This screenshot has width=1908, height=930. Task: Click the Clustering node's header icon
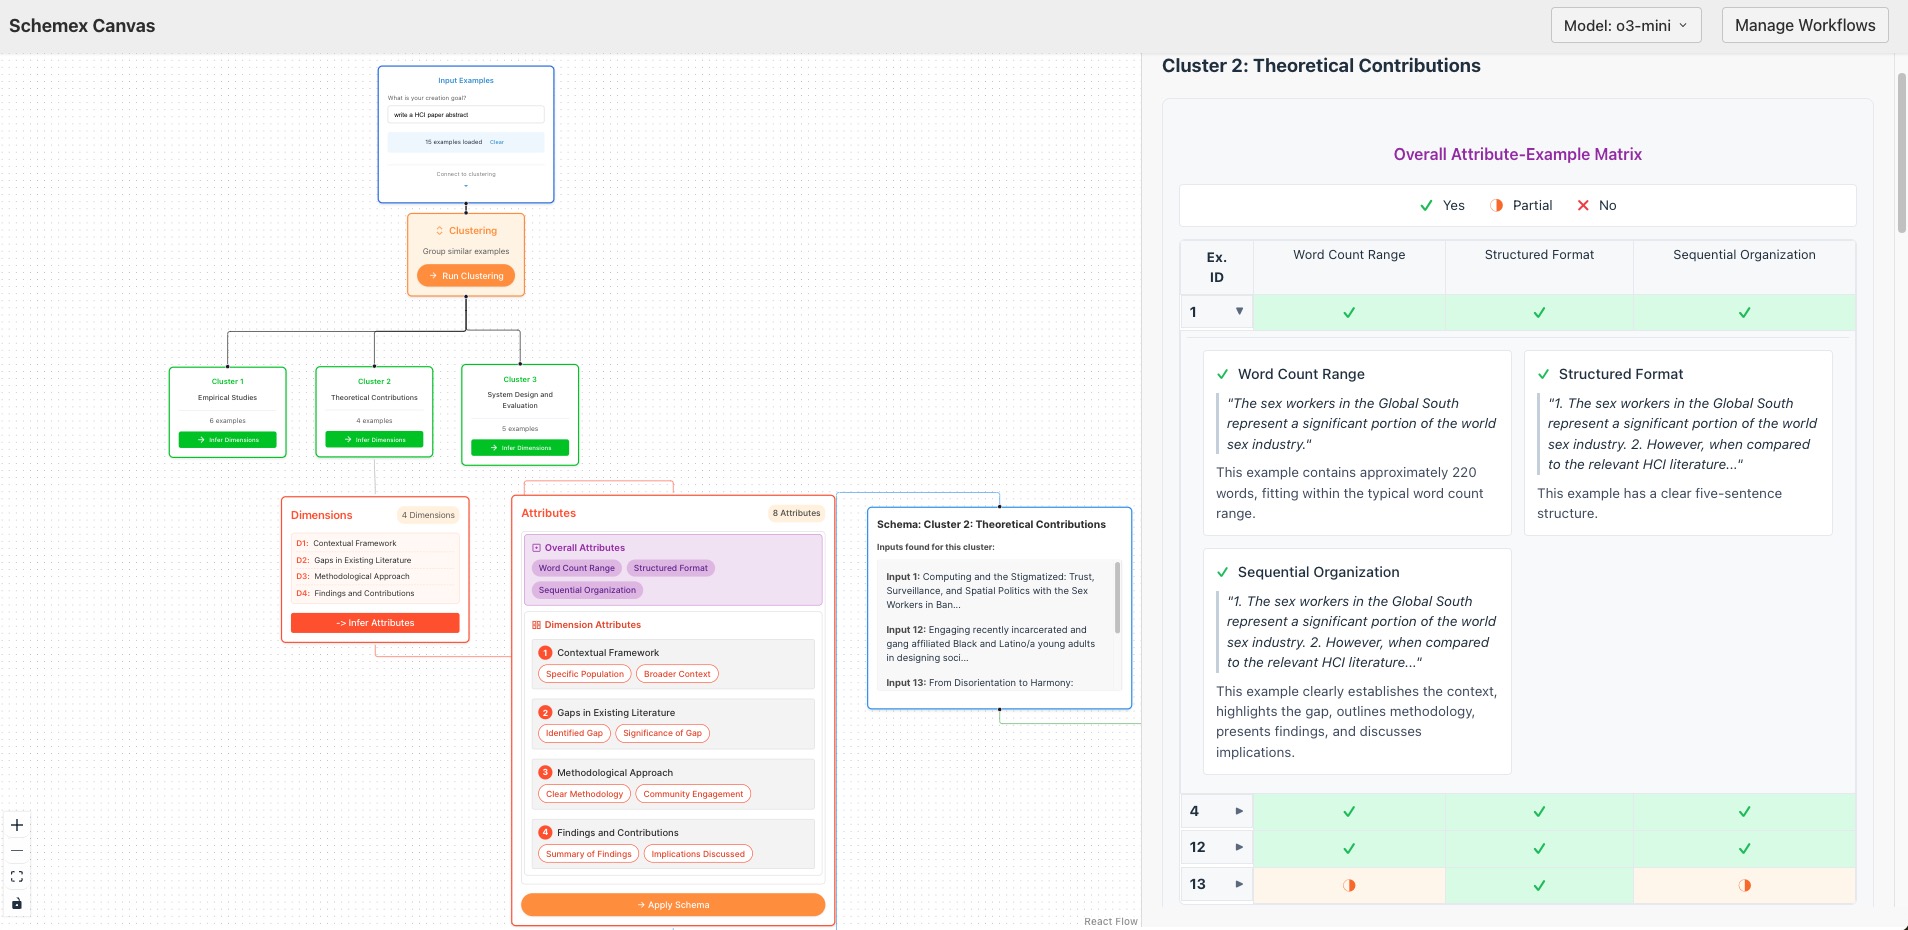pyautogui.click(x=439, y=231)
